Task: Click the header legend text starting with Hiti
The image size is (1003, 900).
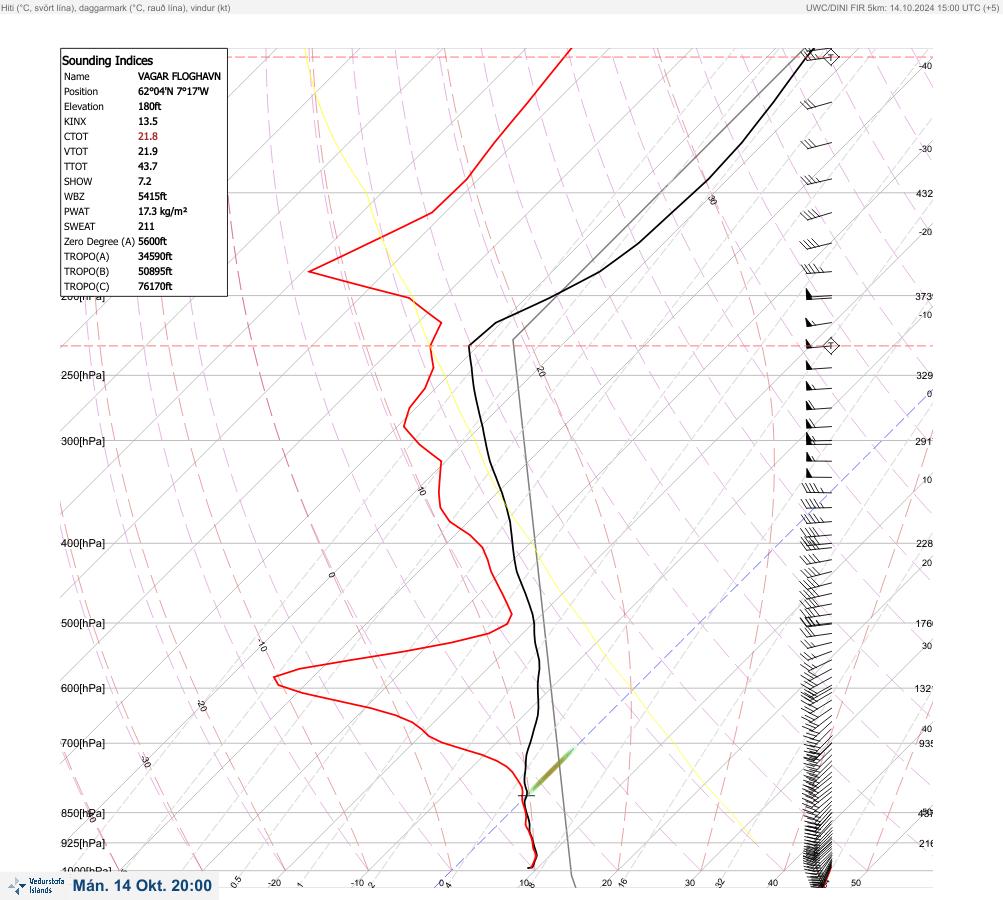Action: point(116,8)
